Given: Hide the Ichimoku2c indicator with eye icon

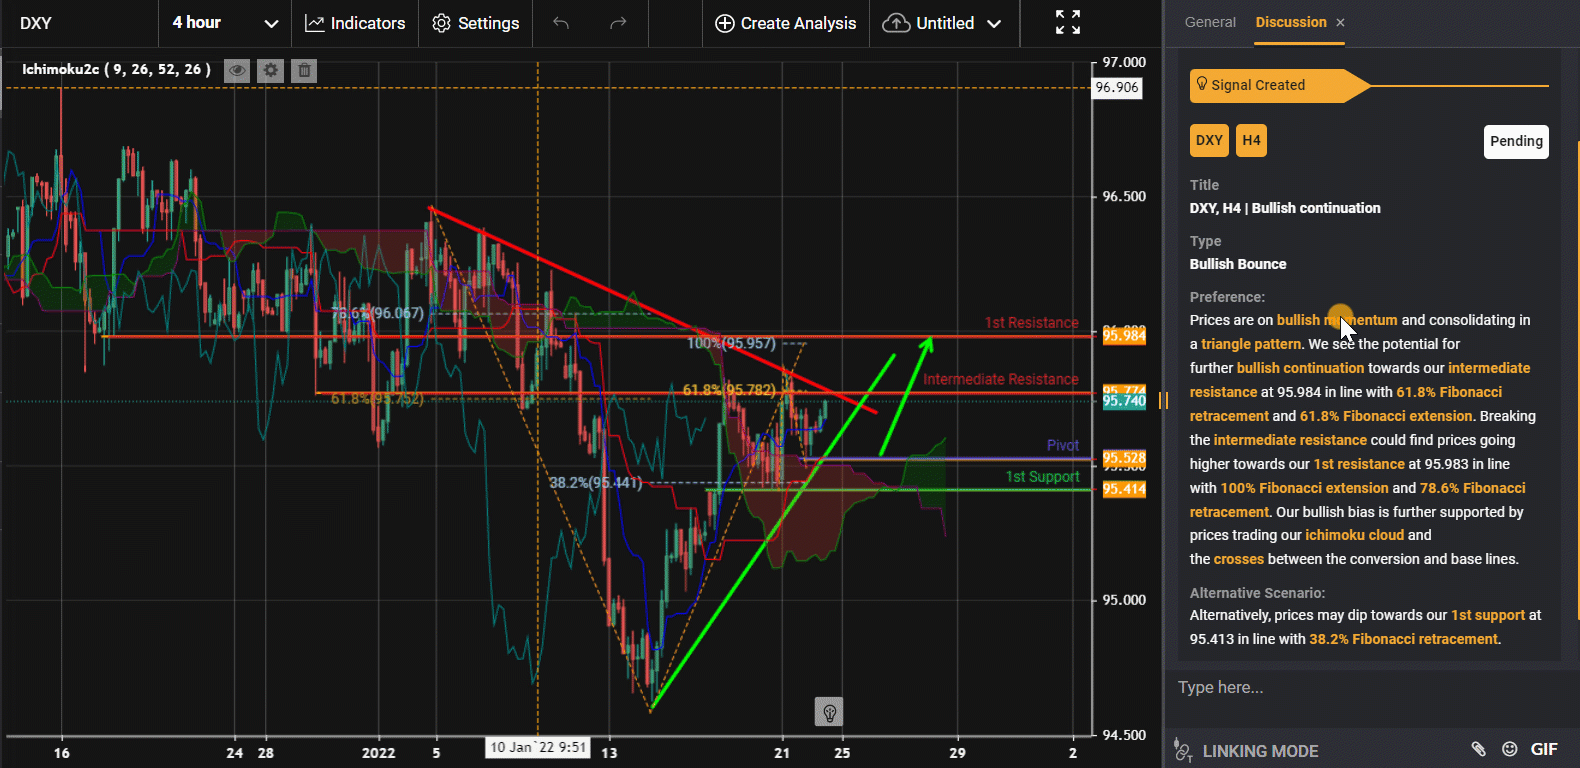Looking at the screenshot, I should tap(237, 70).
